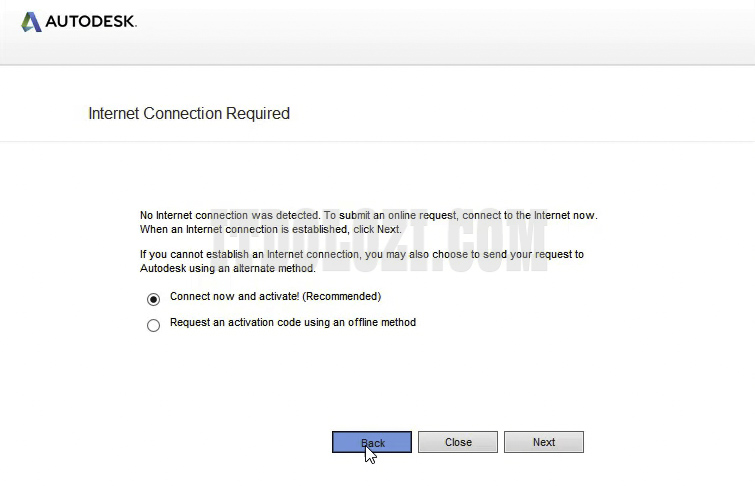This screenshot has height=486, width=755.
Task: Click the gray header banner beside the logo
Action: [x=450, y=30]
